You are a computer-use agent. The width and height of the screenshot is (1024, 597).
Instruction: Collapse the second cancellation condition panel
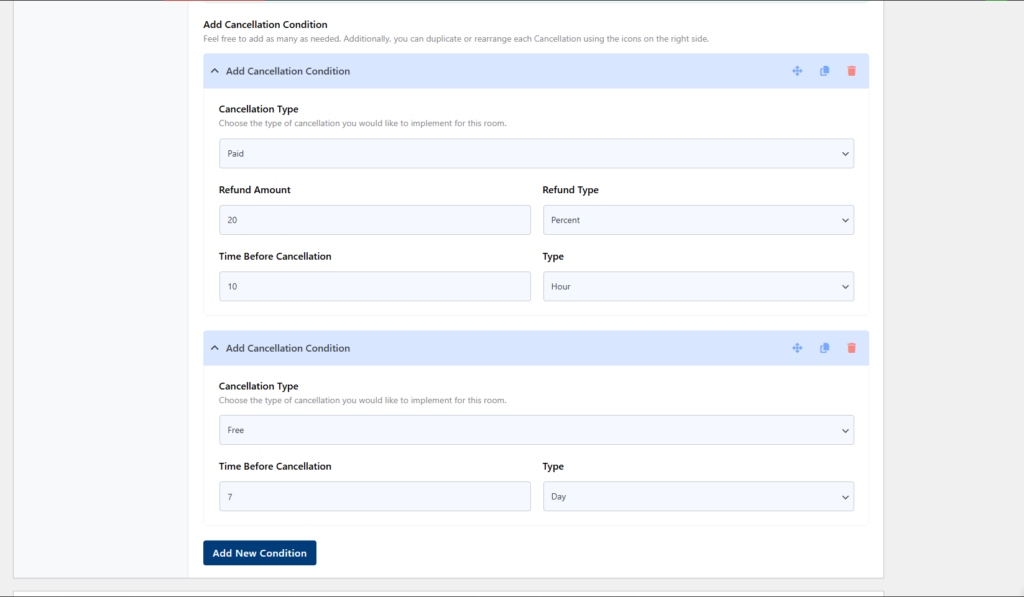(x=215, y=348)
